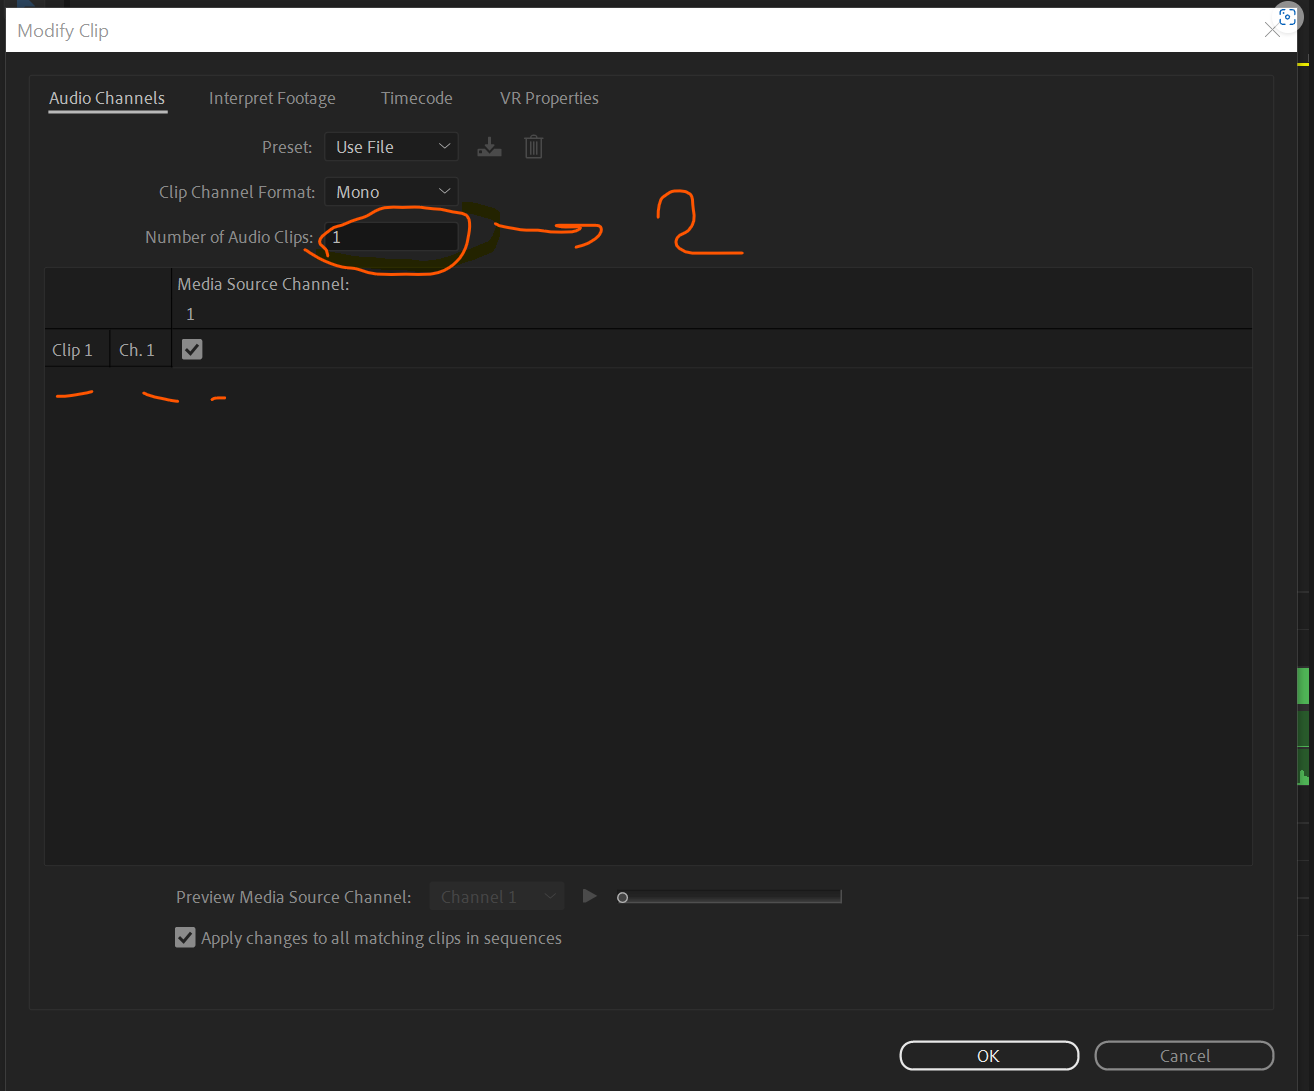Toggle Apply changes to all matching clips
Screen dimensions: 1314x1091
pyautogui.click(x=185, y=938)
